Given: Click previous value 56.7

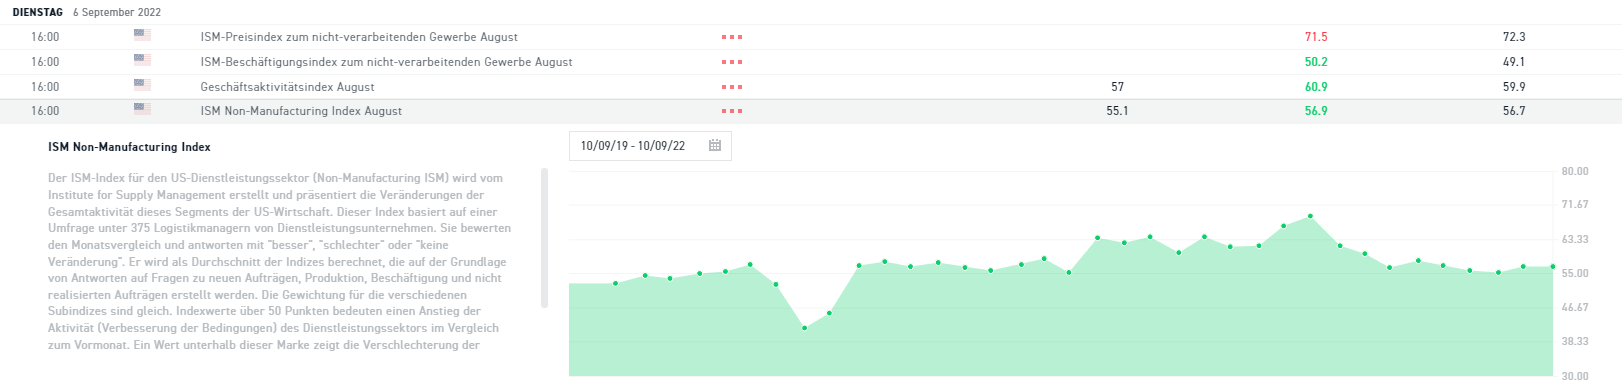Looking at the screenshot, I should click(1514, 111).
